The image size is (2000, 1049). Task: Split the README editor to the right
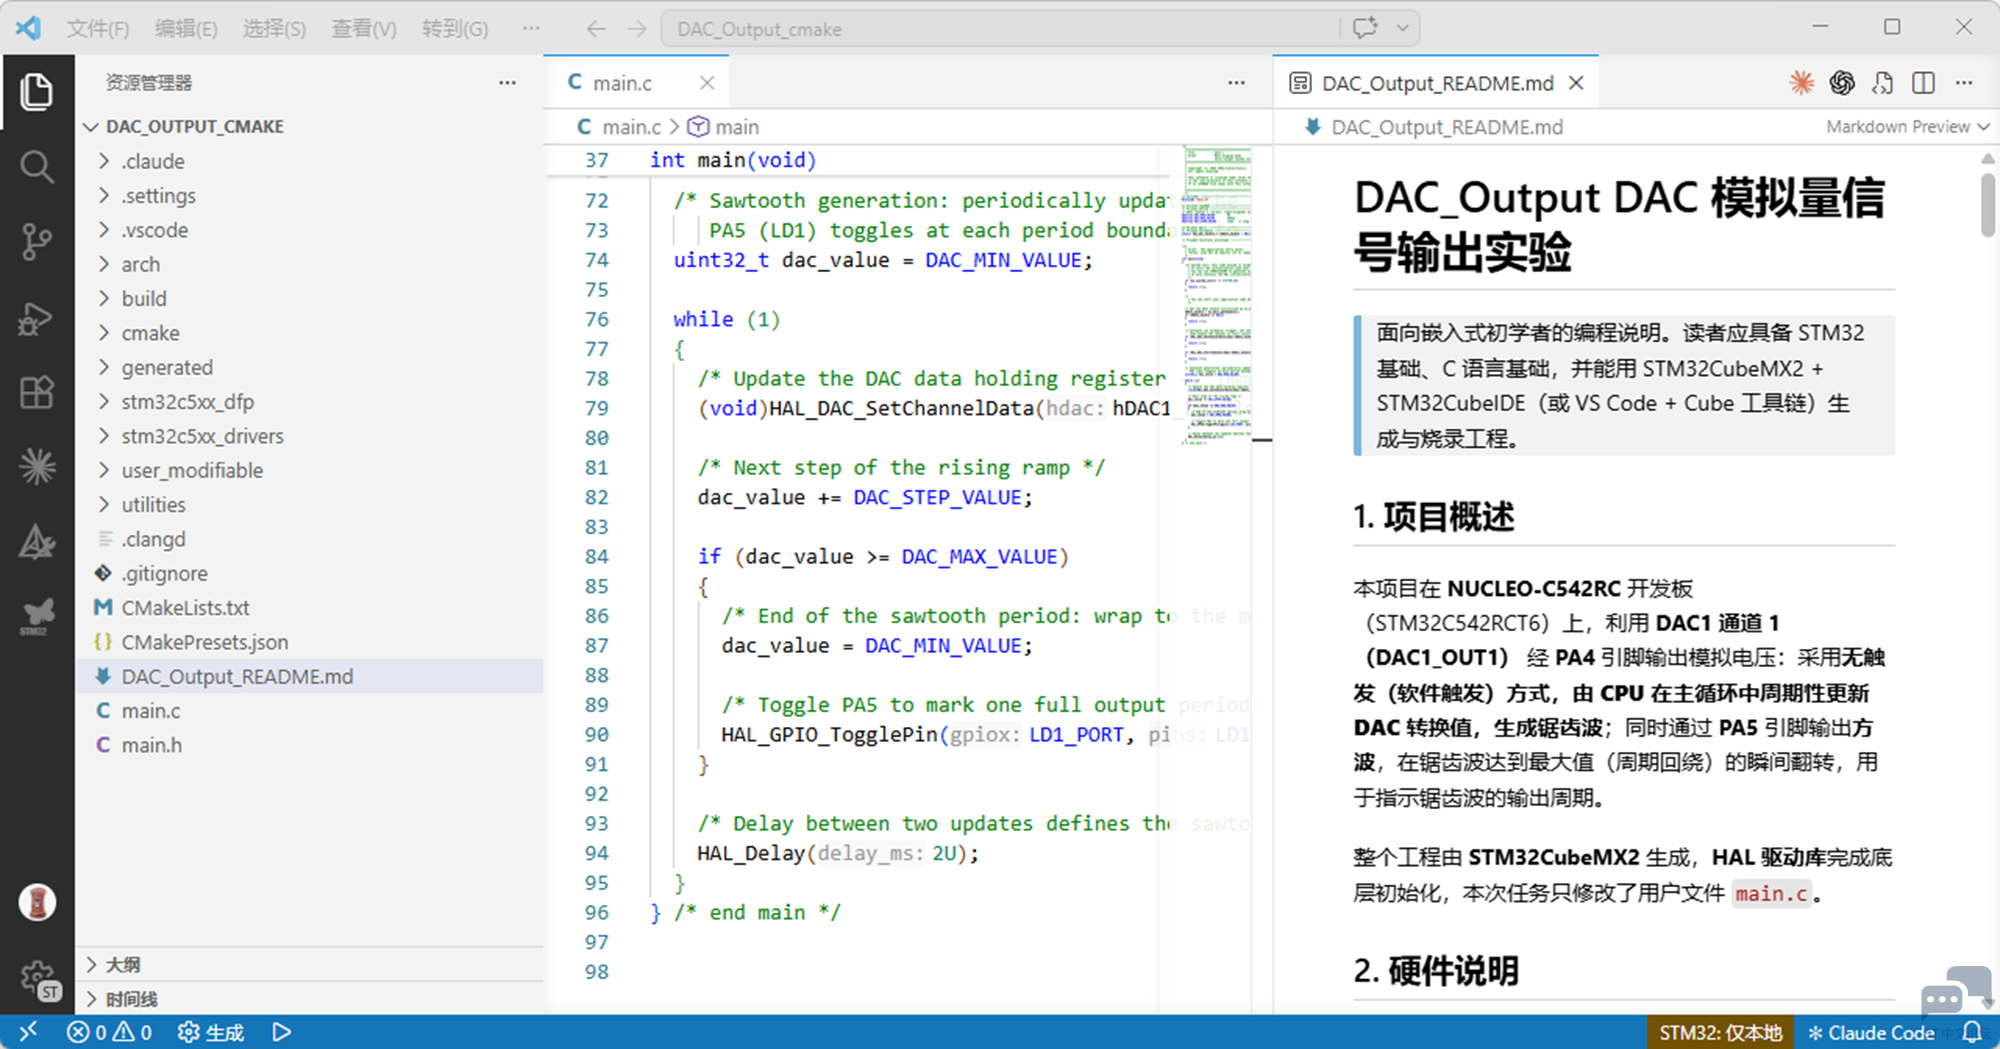pyautogui.click(x=1923, y=83)
